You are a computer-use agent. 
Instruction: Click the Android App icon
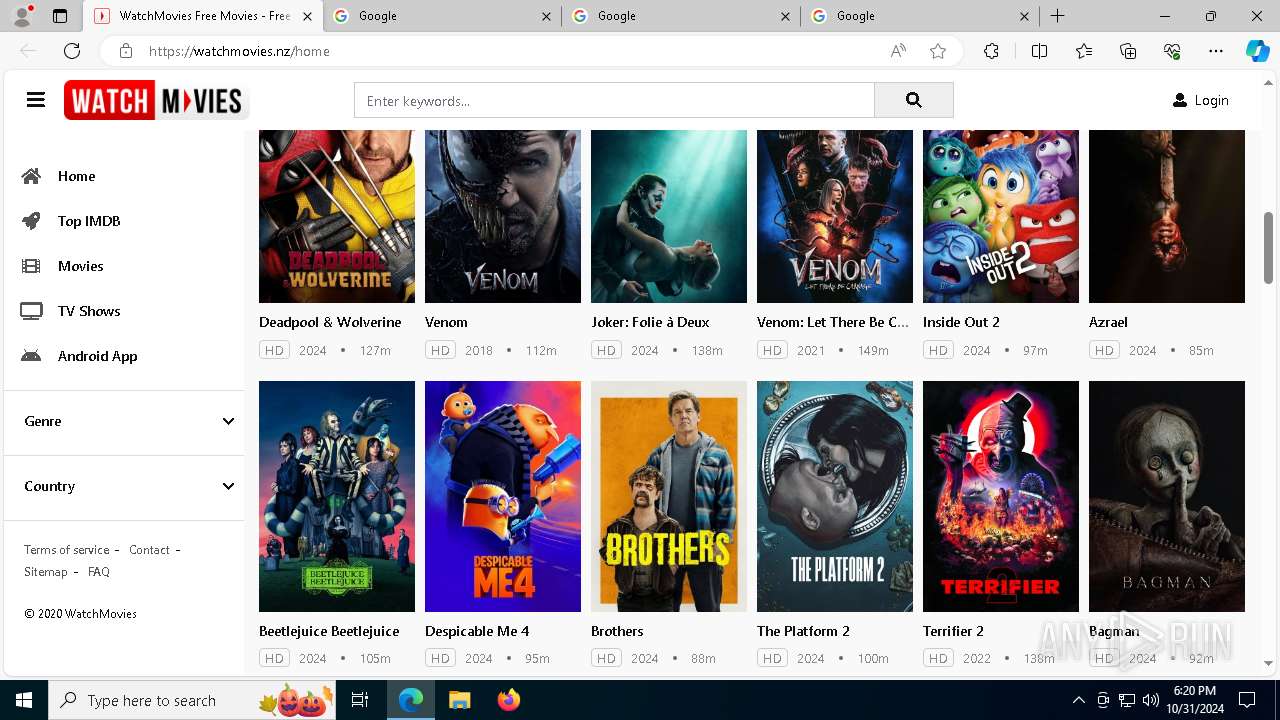32,356
